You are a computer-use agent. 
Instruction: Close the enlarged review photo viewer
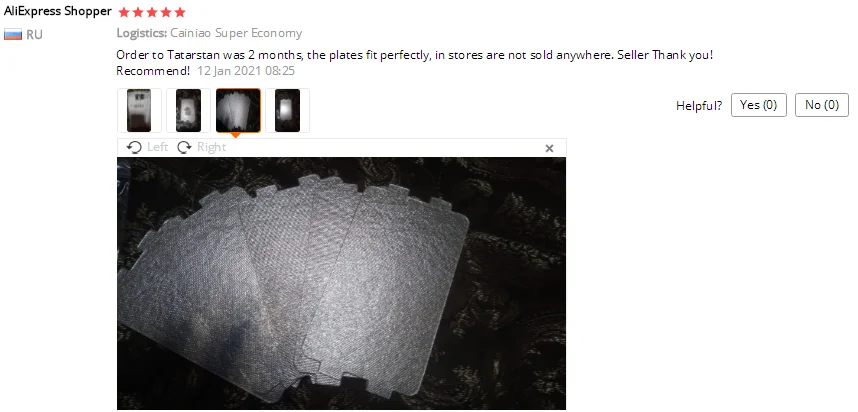[549, 148]
